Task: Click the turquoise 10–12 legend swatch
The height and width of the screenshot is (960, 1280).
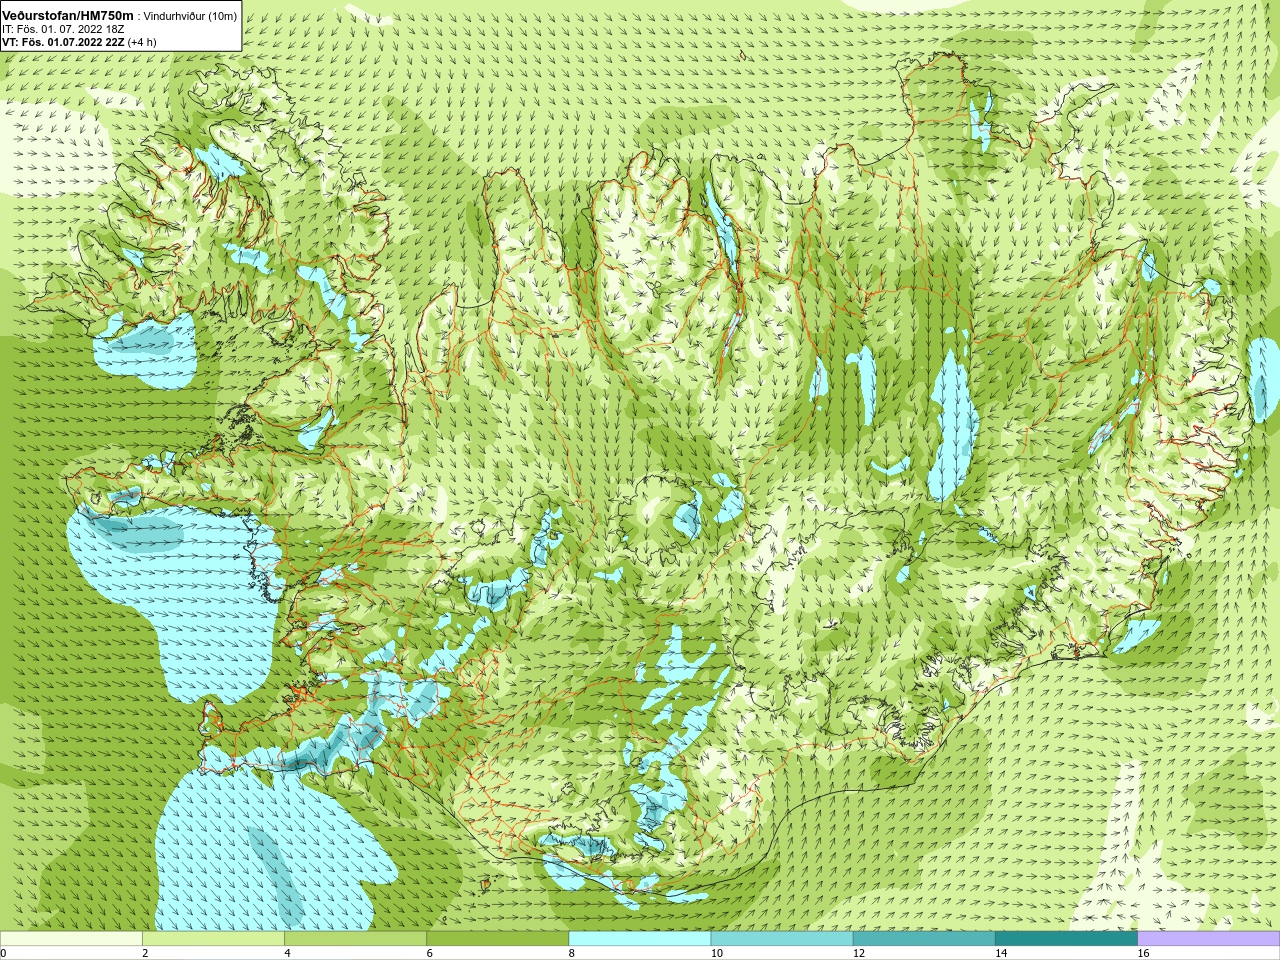Action: [782, 938]
